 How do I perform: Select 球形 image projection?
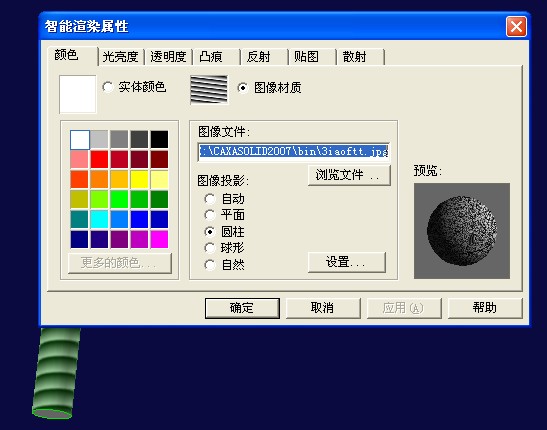click(x=224, y=248)
